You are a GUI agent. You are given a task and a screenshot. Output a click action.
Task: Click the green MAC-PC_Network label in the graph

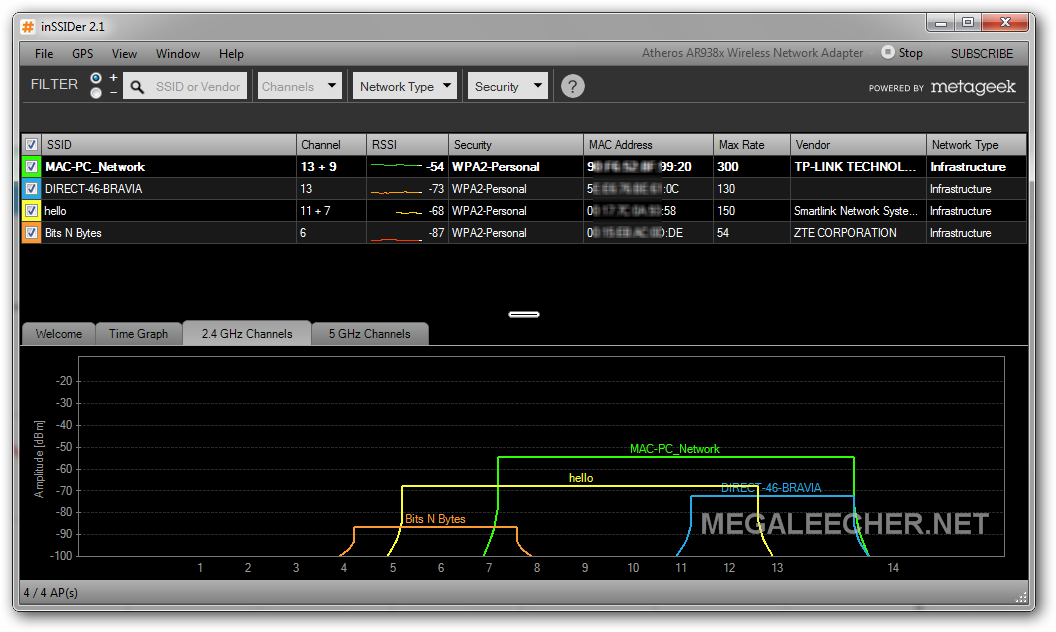tap(675, 449)
